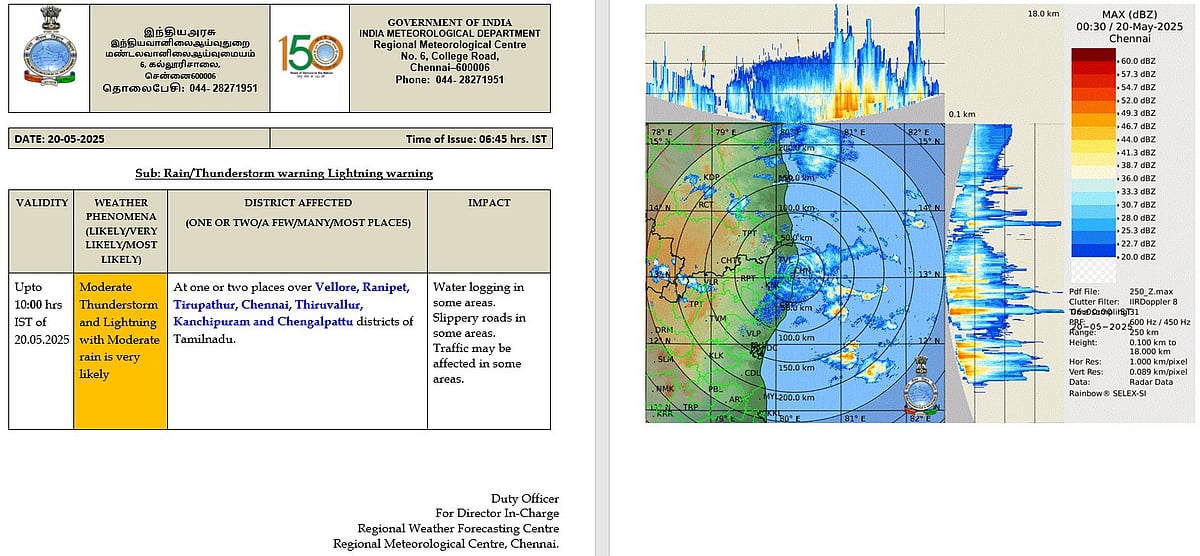Click the DISTRICT AFFECTED column header
This screenshot has height=556, width=1200.
tap(296, 203)
